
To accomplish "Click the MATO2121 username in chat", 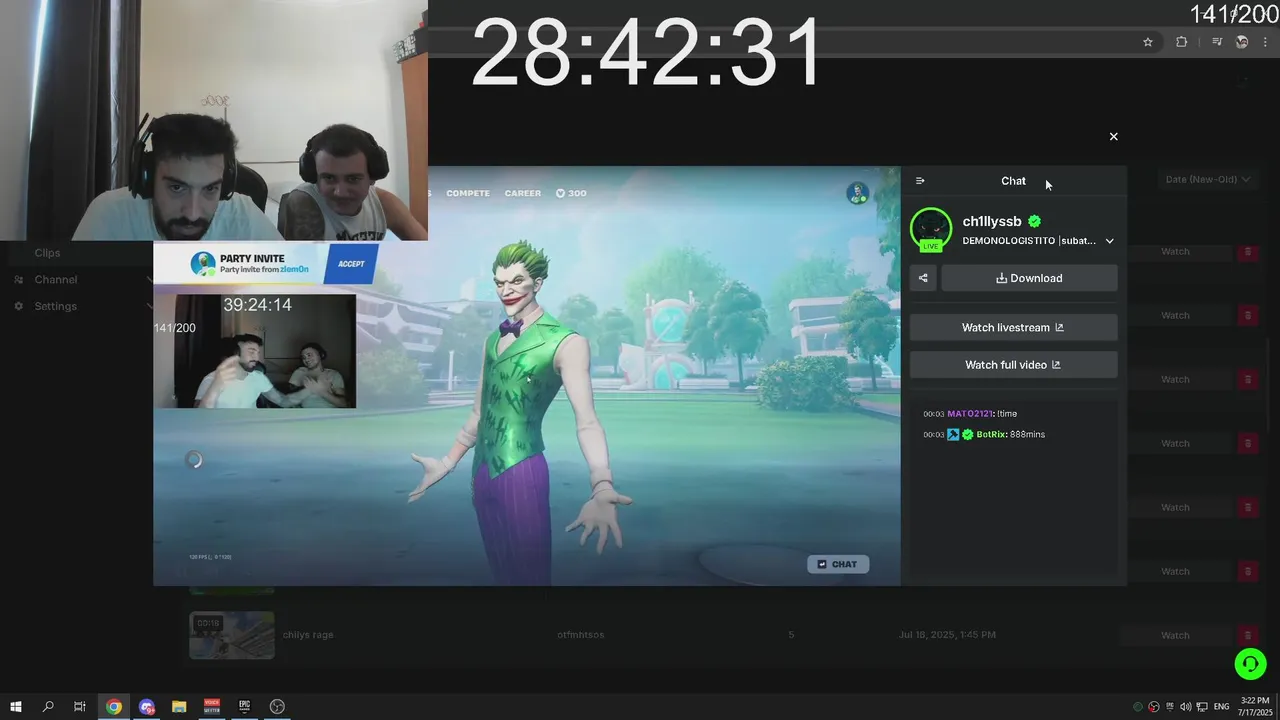I will coord(970,413).
